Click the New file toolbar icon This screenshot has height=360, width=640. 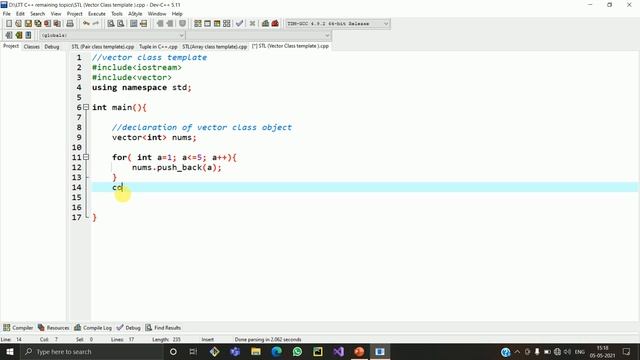click(9, 24)
